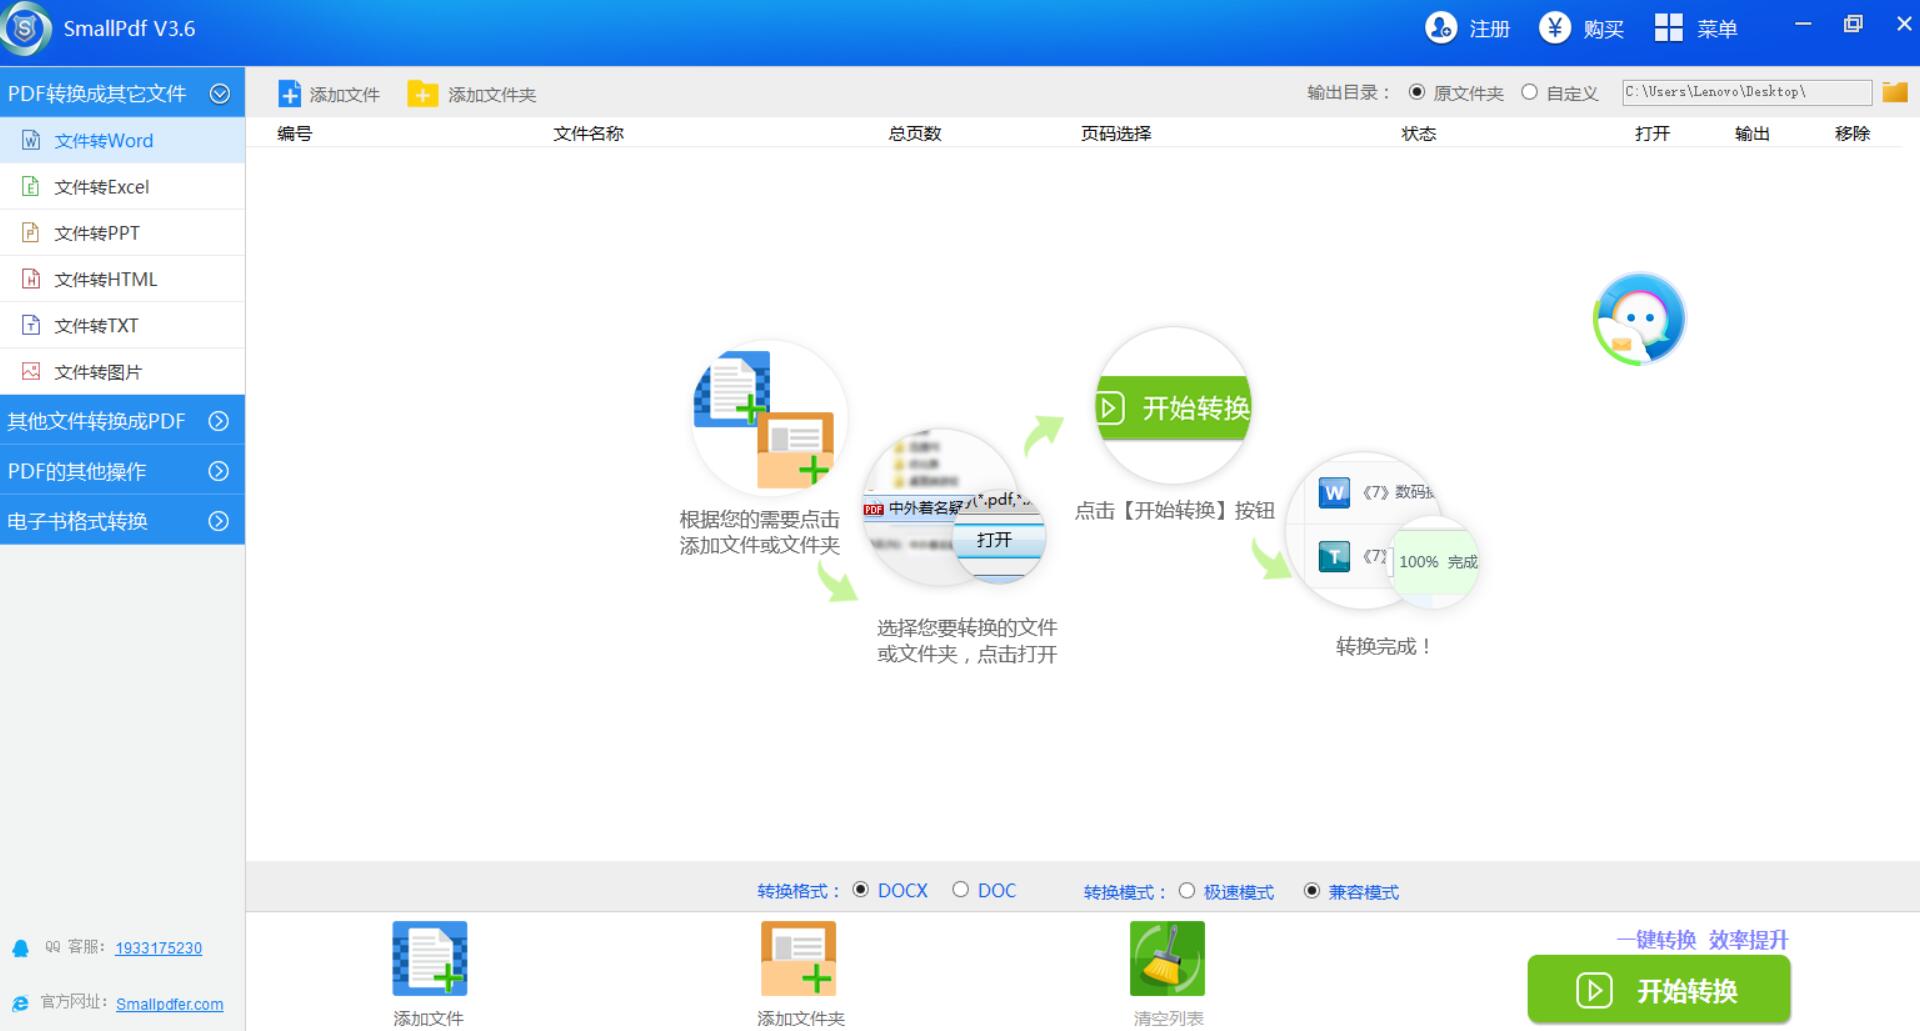Expand the 其他文件转换成PDF section arrow
Image resolution: width=1920 pixels, height=1031 pixels.
(219, 421)
